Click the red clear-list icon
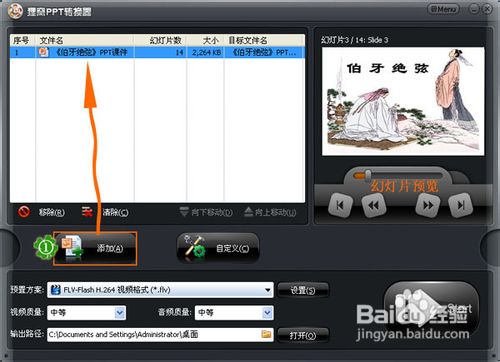This screenshot has width=500, height=362. (87, 212)
